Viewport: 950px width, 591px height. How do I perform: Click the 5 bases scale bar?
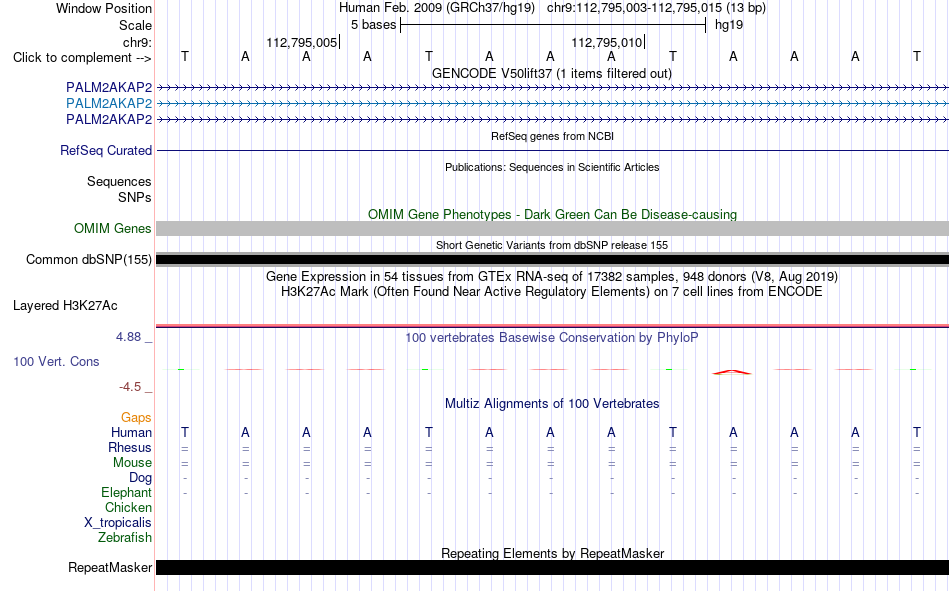[553, 25]
